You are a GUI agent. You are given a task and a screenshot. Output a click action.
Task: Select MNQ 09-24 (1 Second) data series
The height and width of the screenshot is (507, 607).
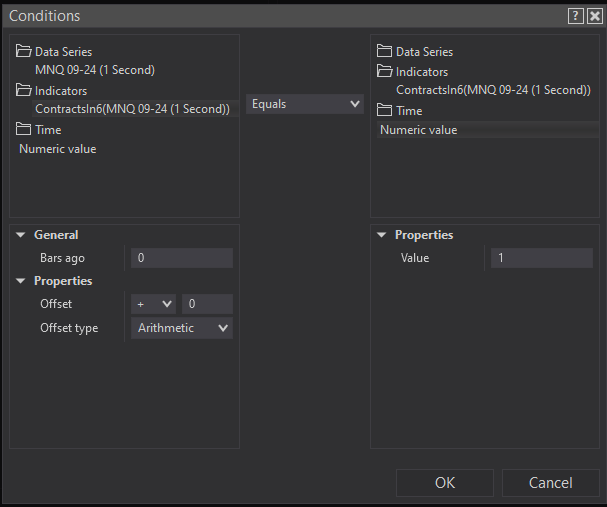[95, 70]
